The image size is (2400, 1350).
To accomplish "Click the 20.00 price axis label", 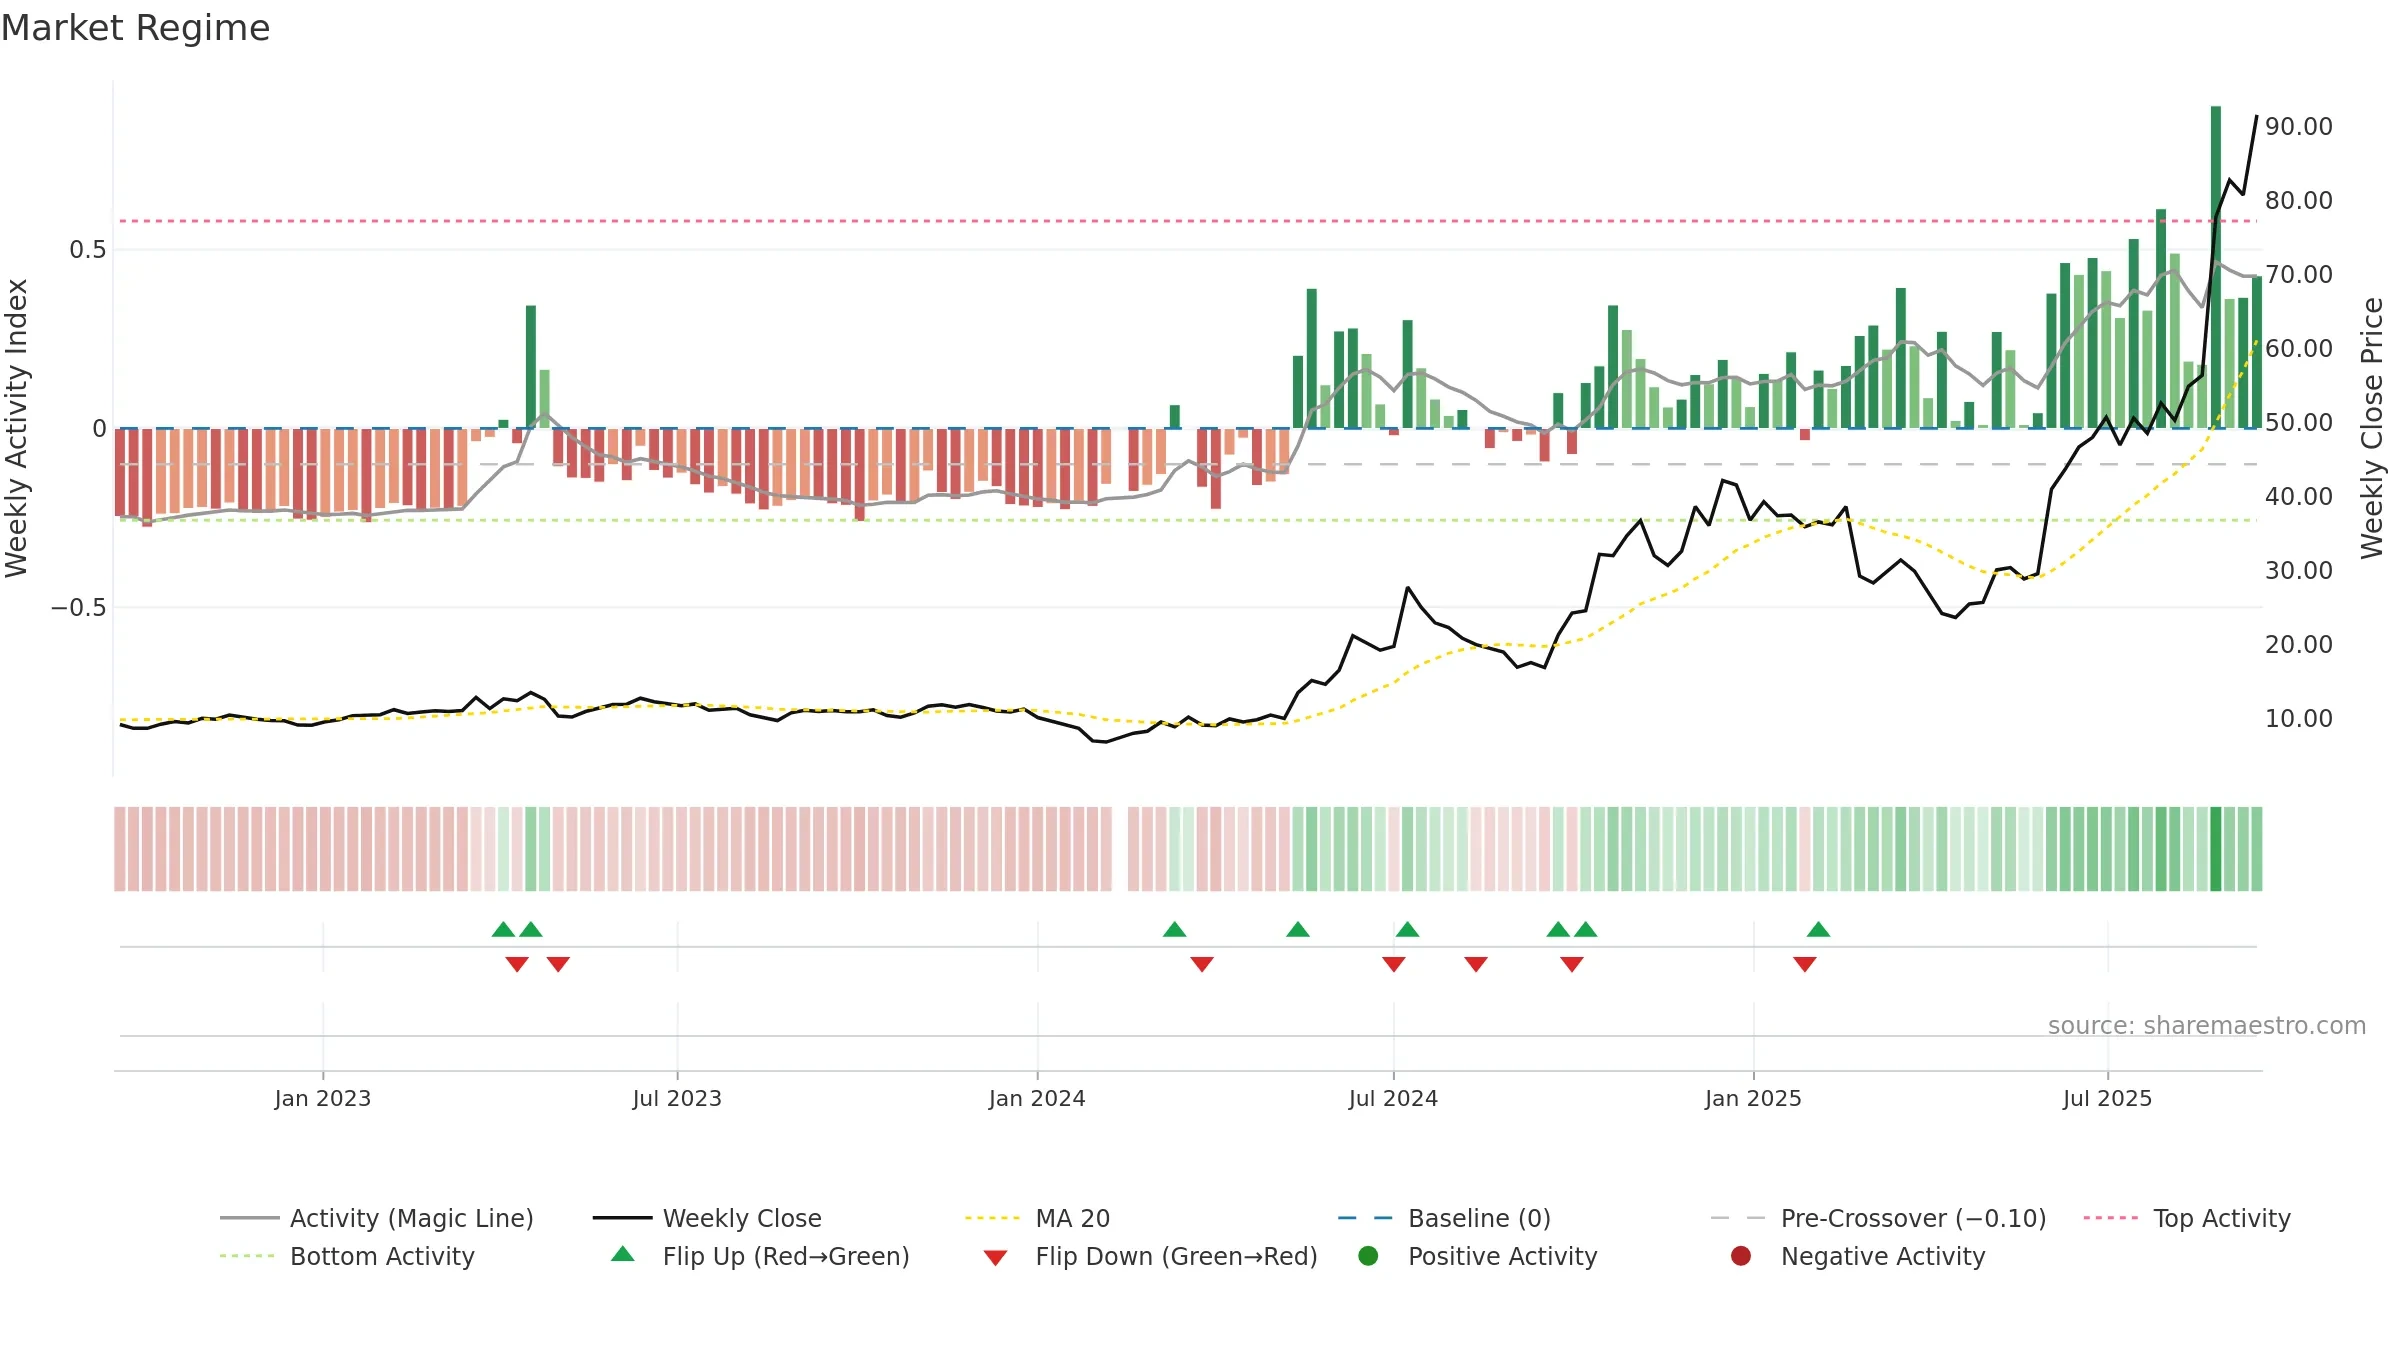I will pos(2298,645).
